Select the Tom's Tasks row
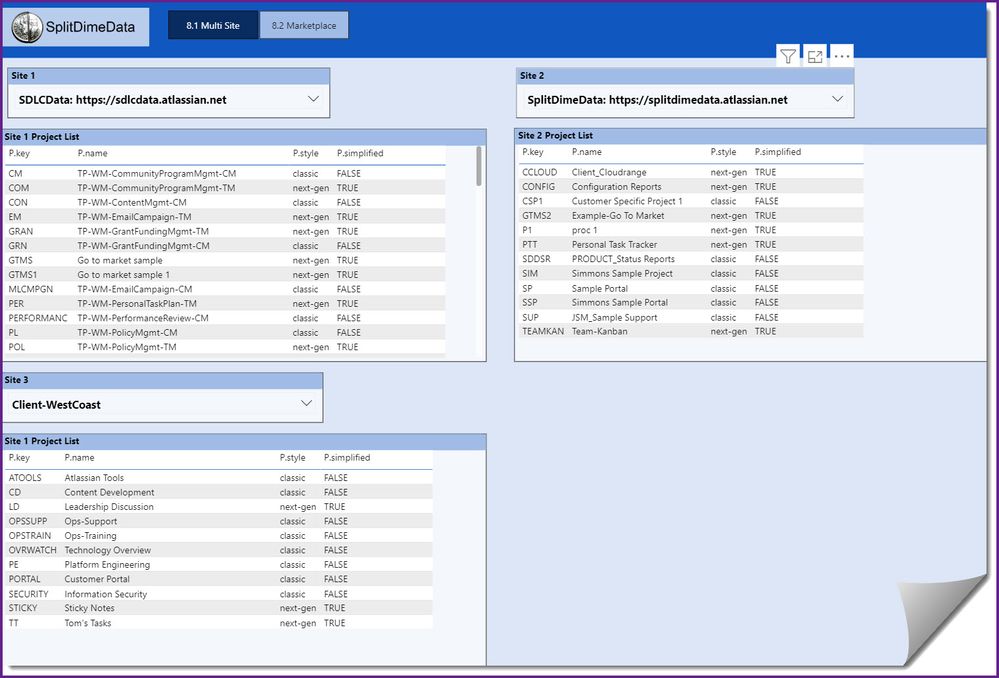Image resolution: width=999 pixels, height=678 pixels. click(x=219, y=623)
